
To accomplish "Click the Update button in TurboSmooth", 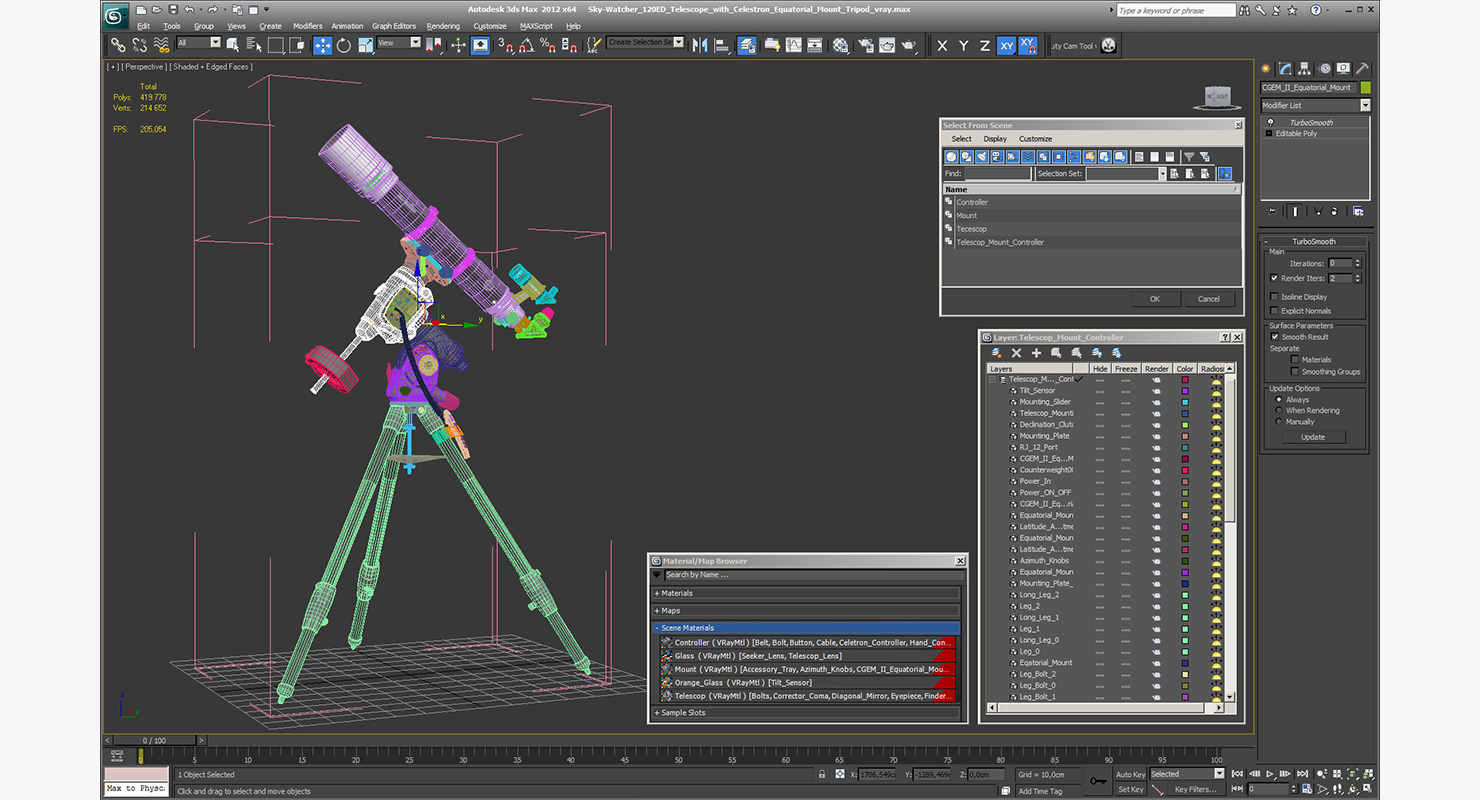I will [1313, 437].
